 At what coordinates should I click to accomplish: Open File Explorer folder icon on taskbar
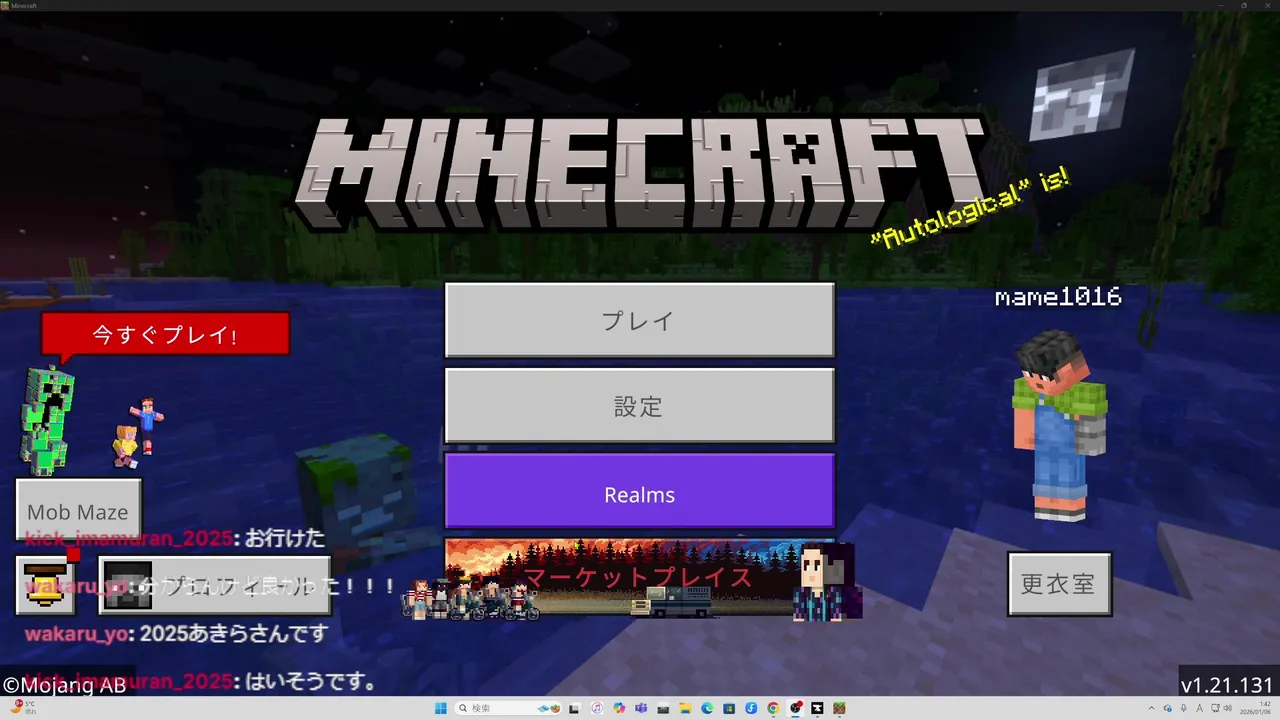[685, 708]
